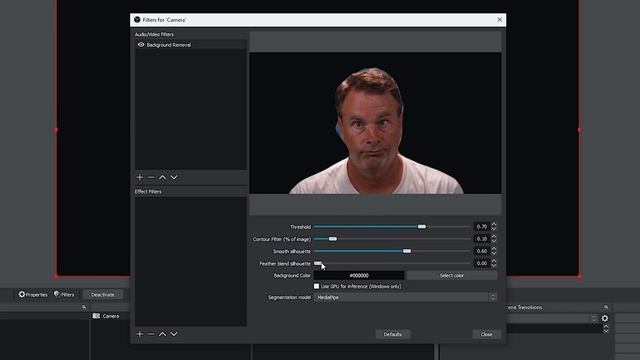Close the Filters for 'Camera' window
Screen dimensions: 640x360
tap(500, 20)
